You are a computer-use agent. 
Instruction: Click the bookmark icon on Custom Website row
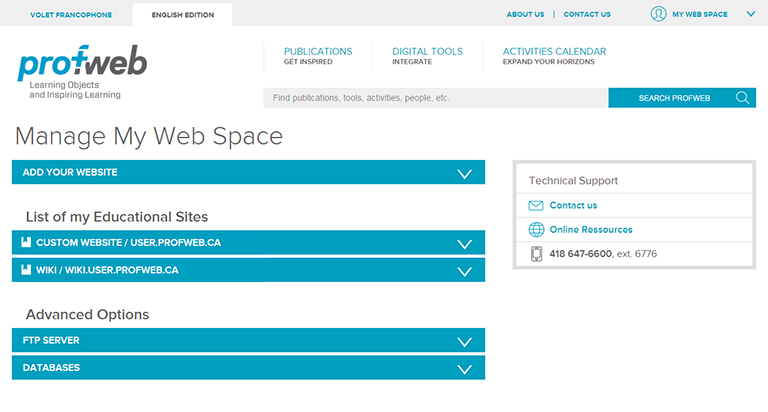pyautogui.click(x=26, y=242)
